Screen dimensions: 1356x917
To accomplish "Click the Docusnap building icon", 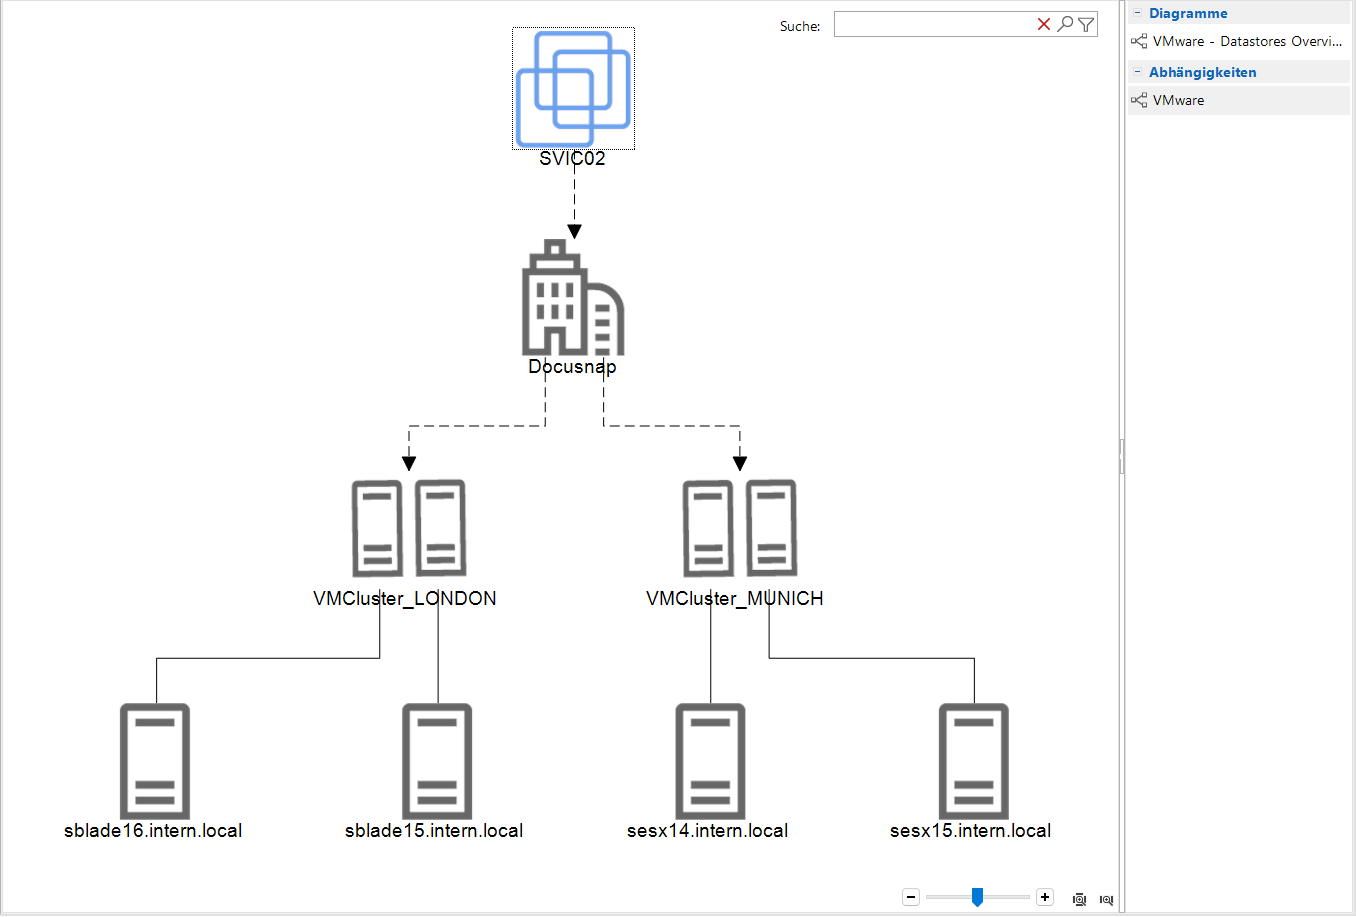I will pos(573,297).
